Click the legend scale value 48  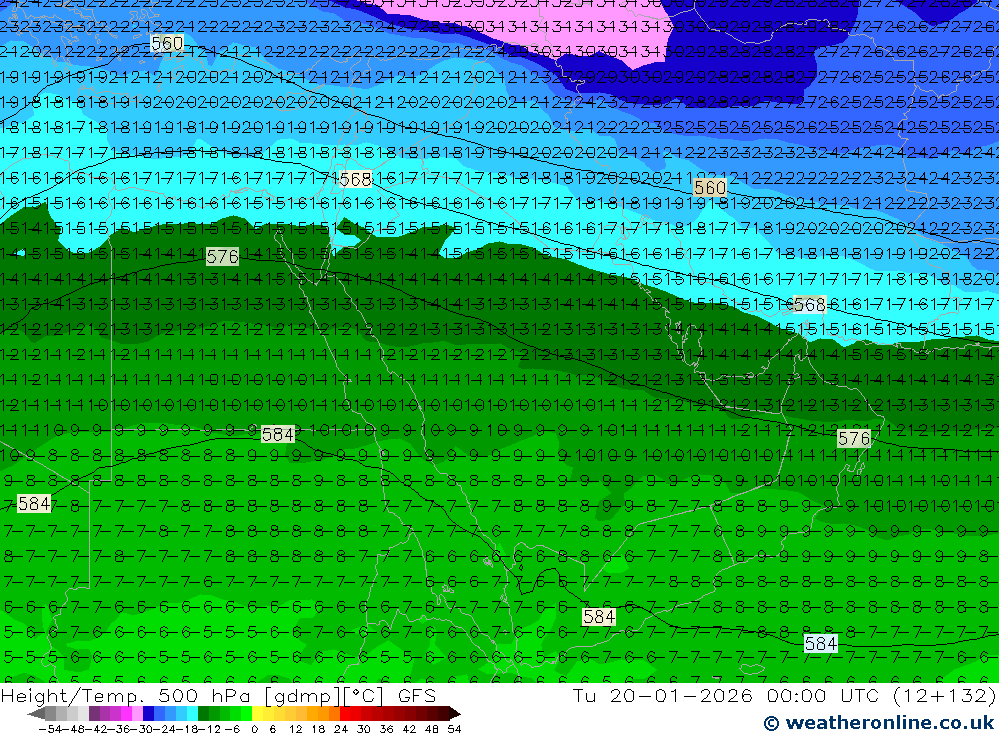[x=431, y=729]
